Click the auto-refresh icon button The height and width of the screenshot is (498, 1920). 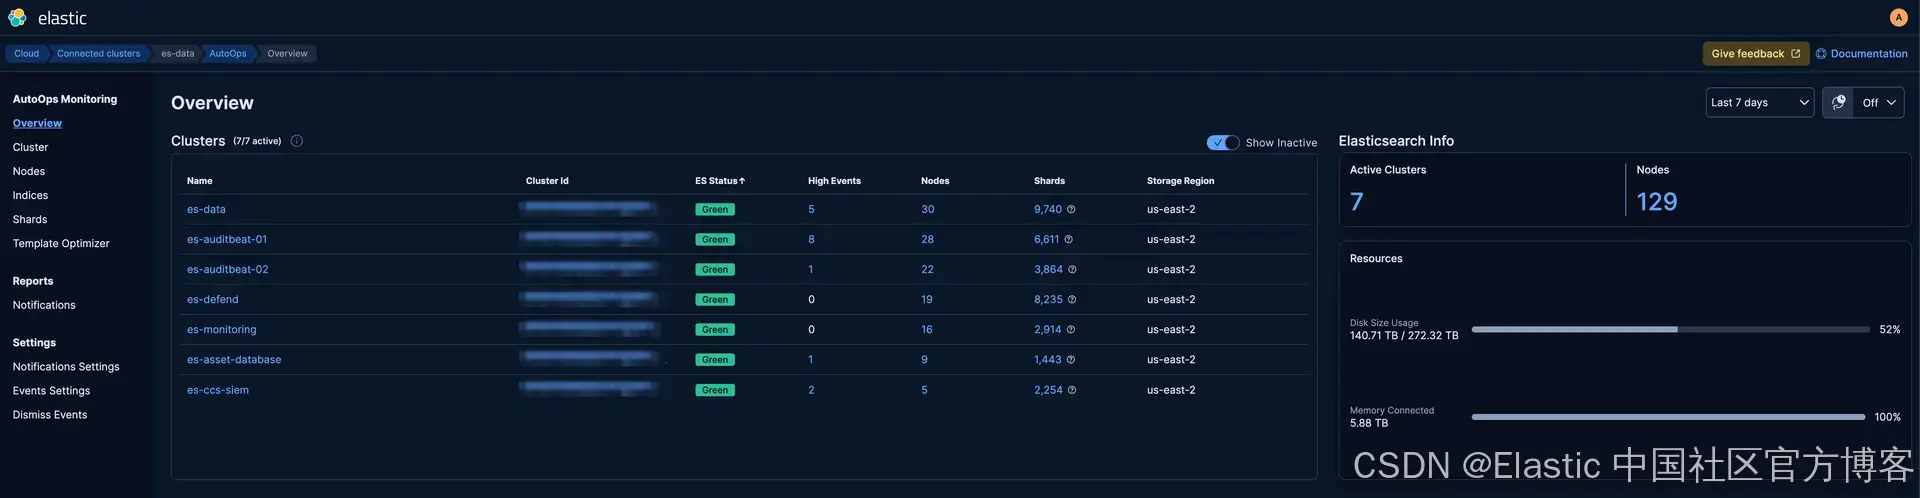pos(1838,102)
